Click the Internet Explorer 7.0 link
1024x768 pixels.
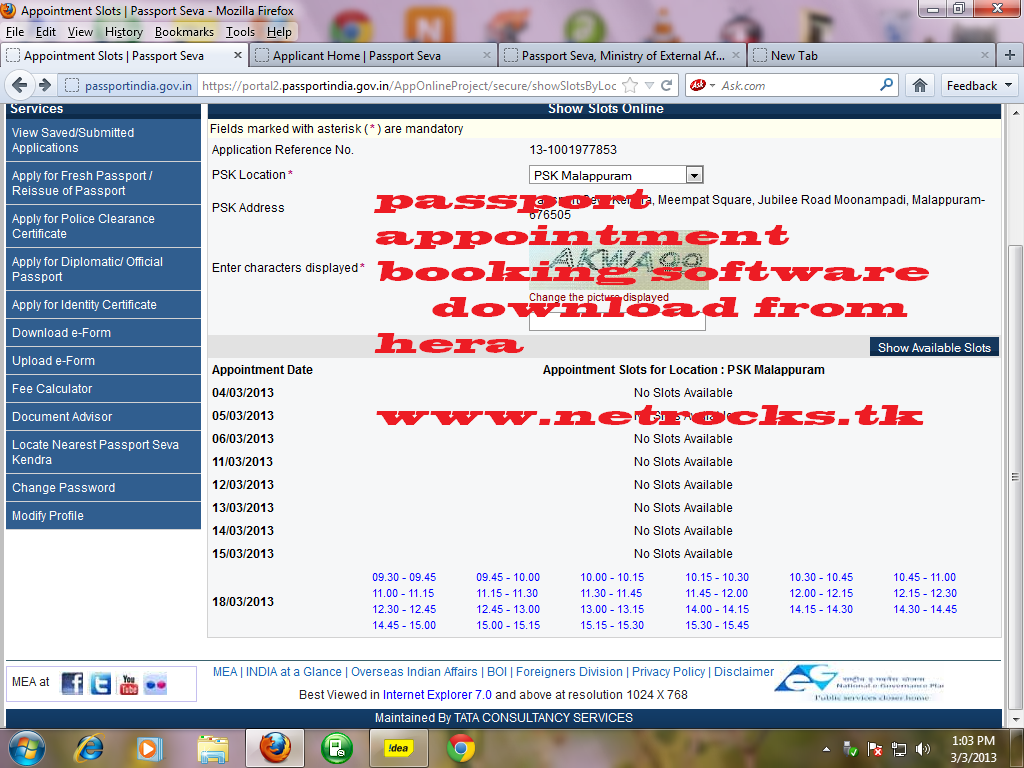437,695
